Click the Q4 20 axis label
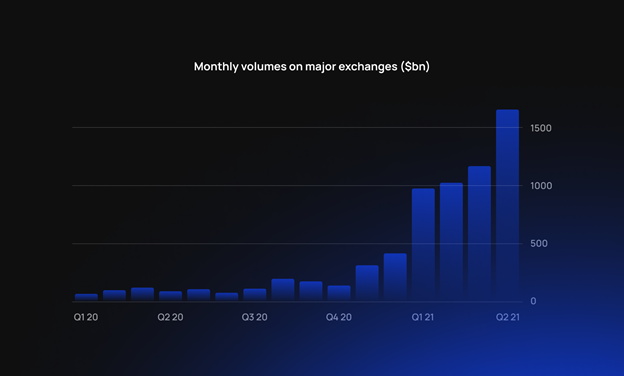Image resolution: width=624 pixels, height=376 pixels. (339, 317)
